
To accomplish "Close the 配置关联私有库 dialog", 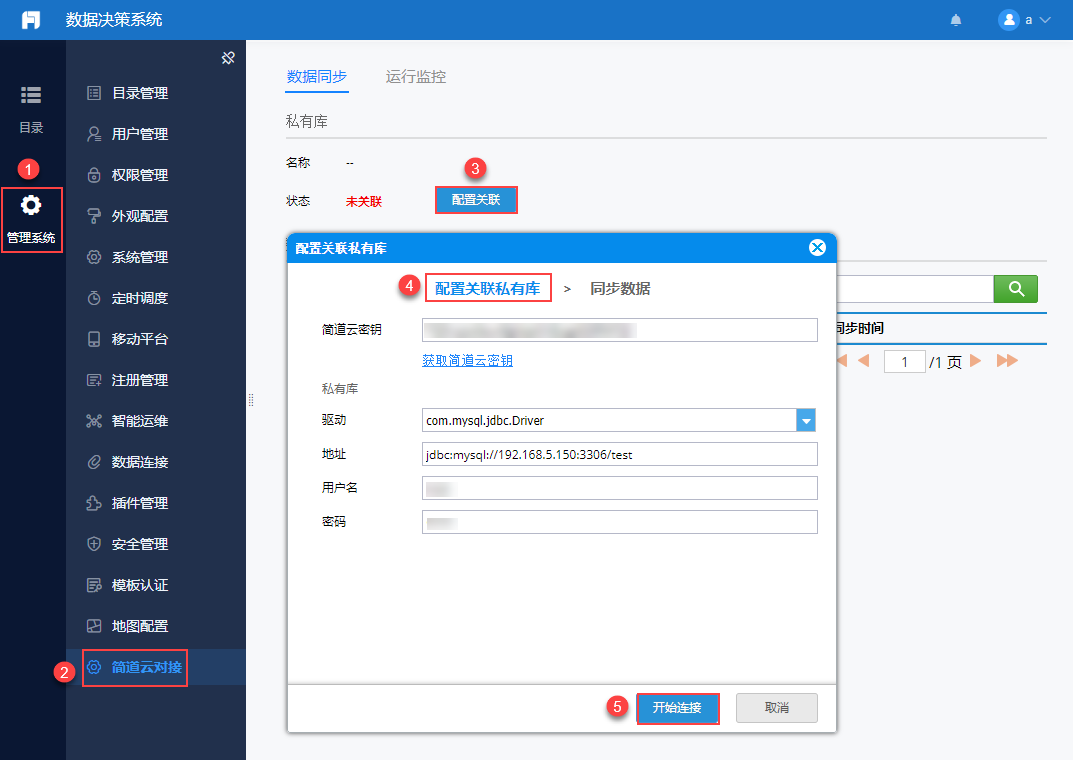I will (817, 248).
